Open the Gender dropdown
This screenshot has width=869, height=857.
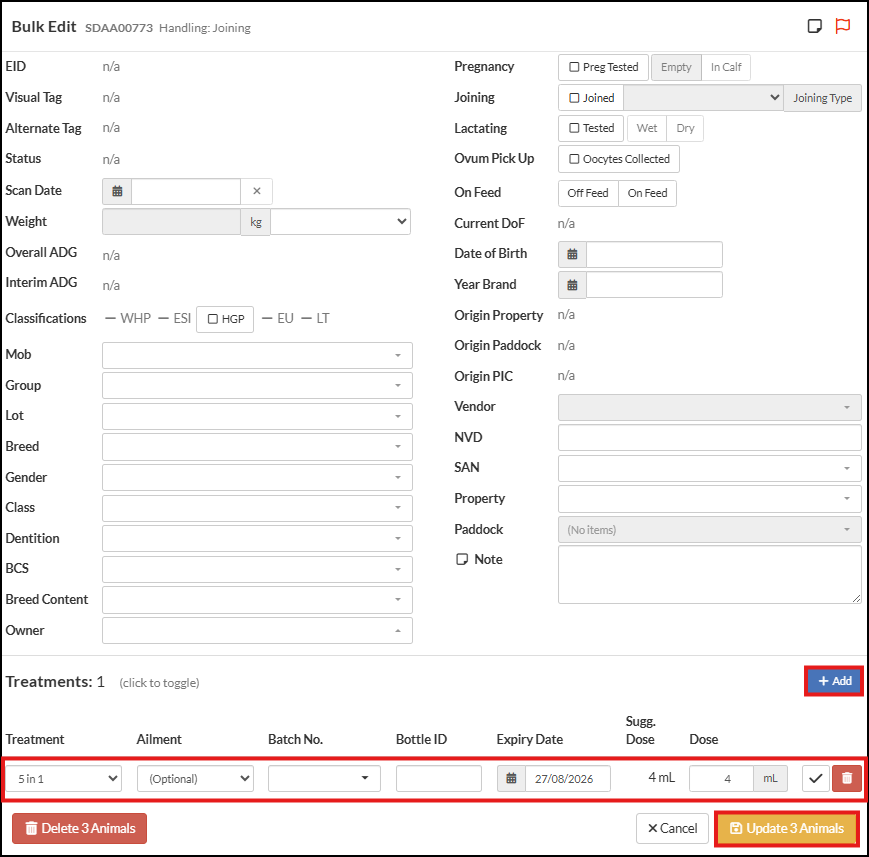(x=257, y=477)
